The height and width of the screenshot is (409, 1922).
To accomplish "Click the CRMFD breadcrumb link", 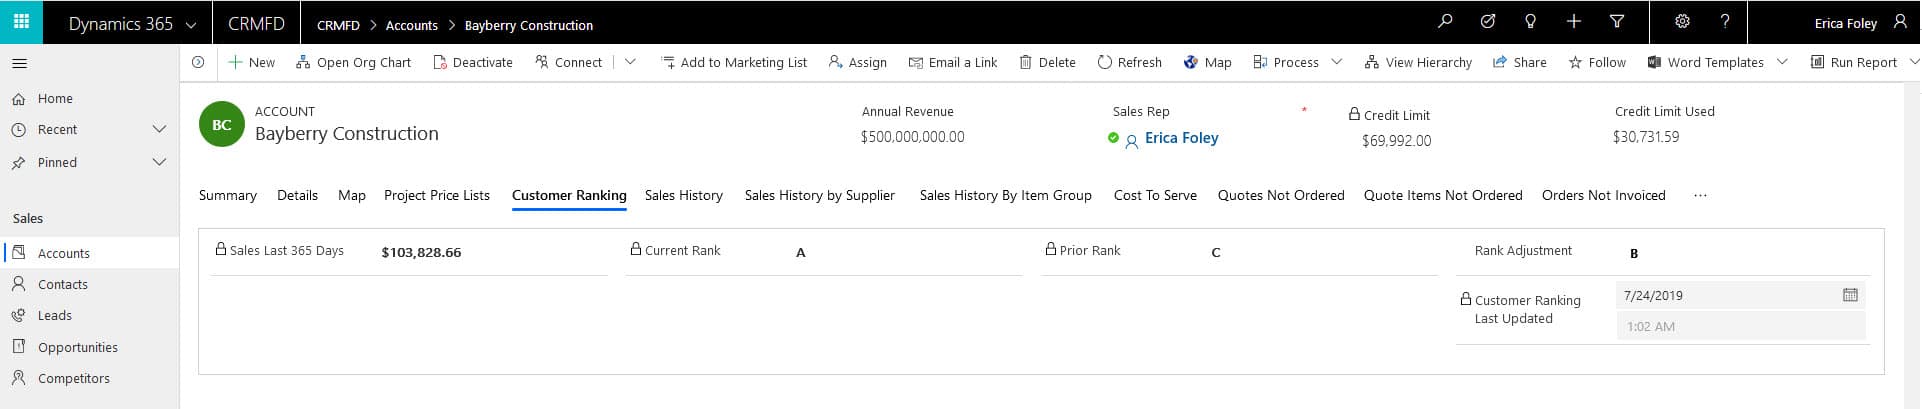I will [x=338, y=25].
